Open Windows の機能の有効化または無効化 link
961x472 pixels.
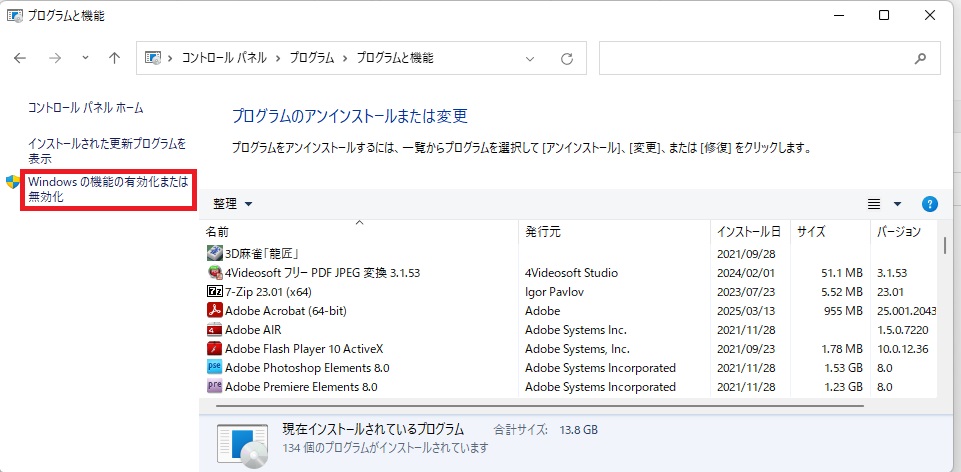coord(108,189)
